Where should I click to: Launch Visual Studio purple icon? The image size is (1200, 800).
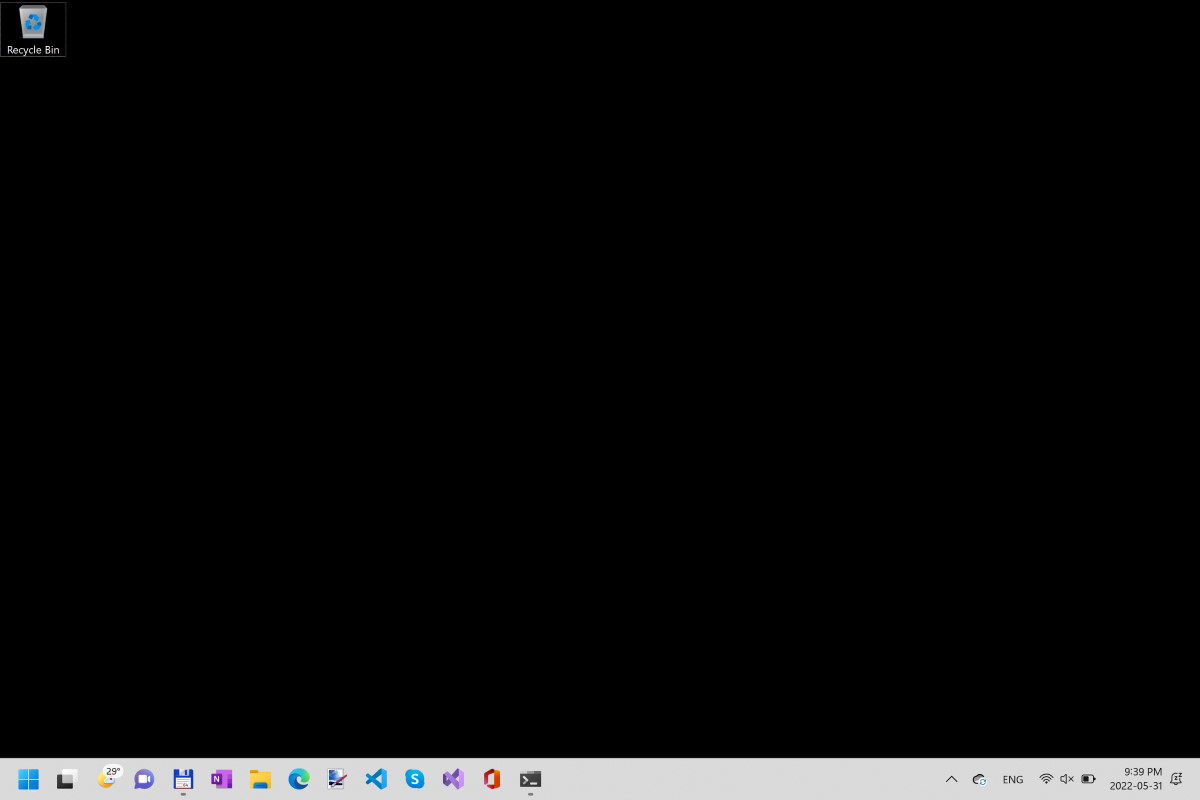coord(453,779)
